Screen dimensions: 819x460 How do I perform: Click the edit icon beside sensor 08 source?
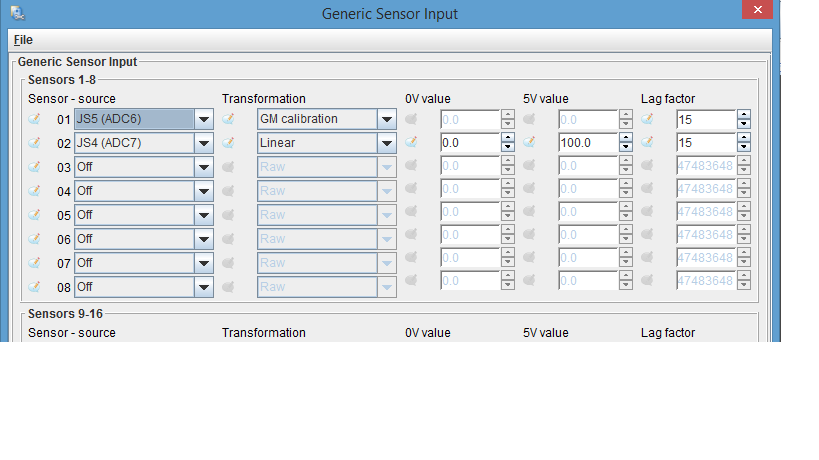[34, 287]
